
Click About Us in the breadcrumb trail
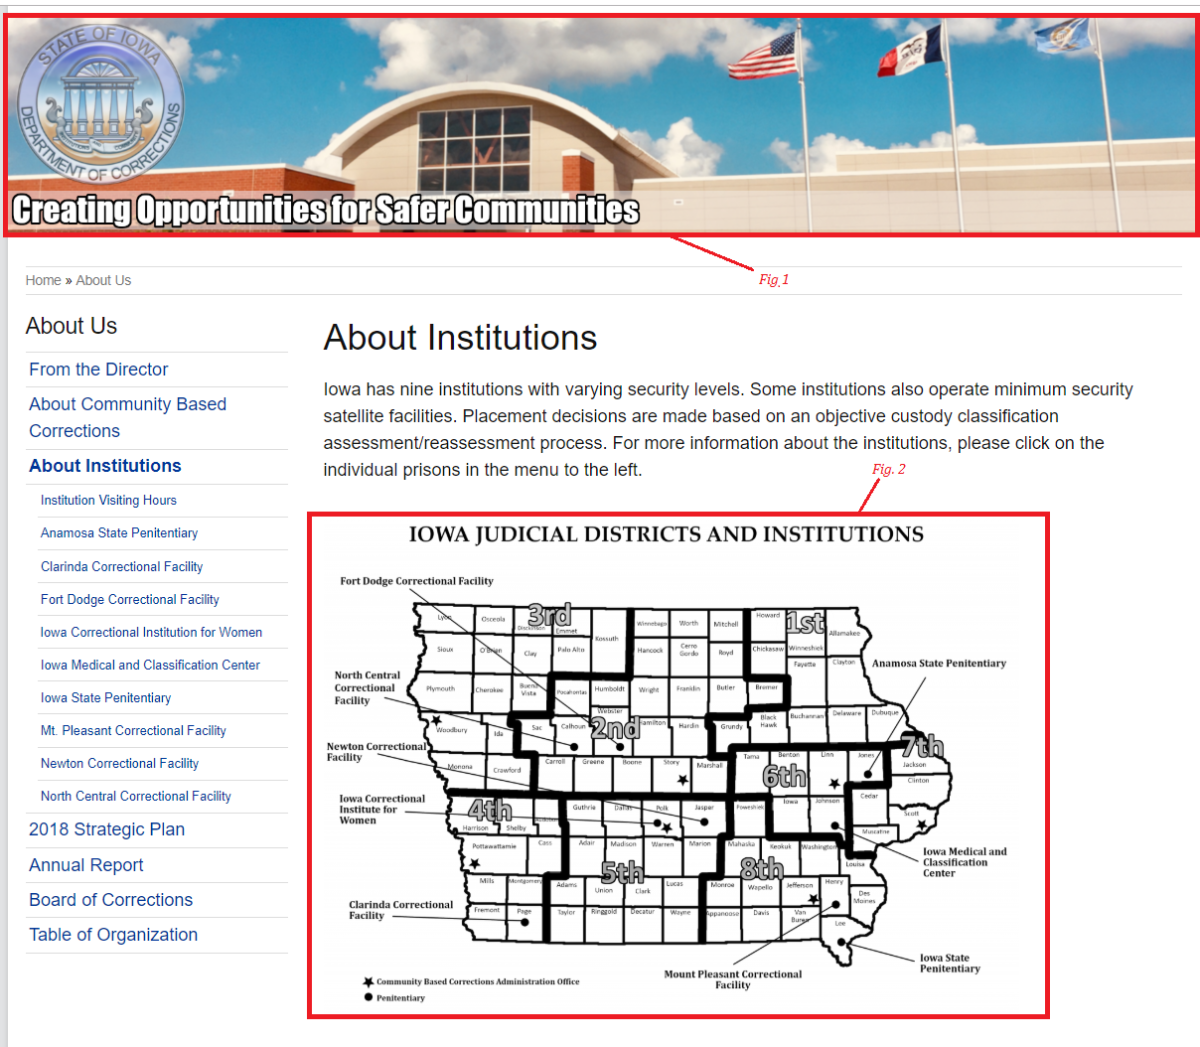pyautogui.click(x=103, y=280)
